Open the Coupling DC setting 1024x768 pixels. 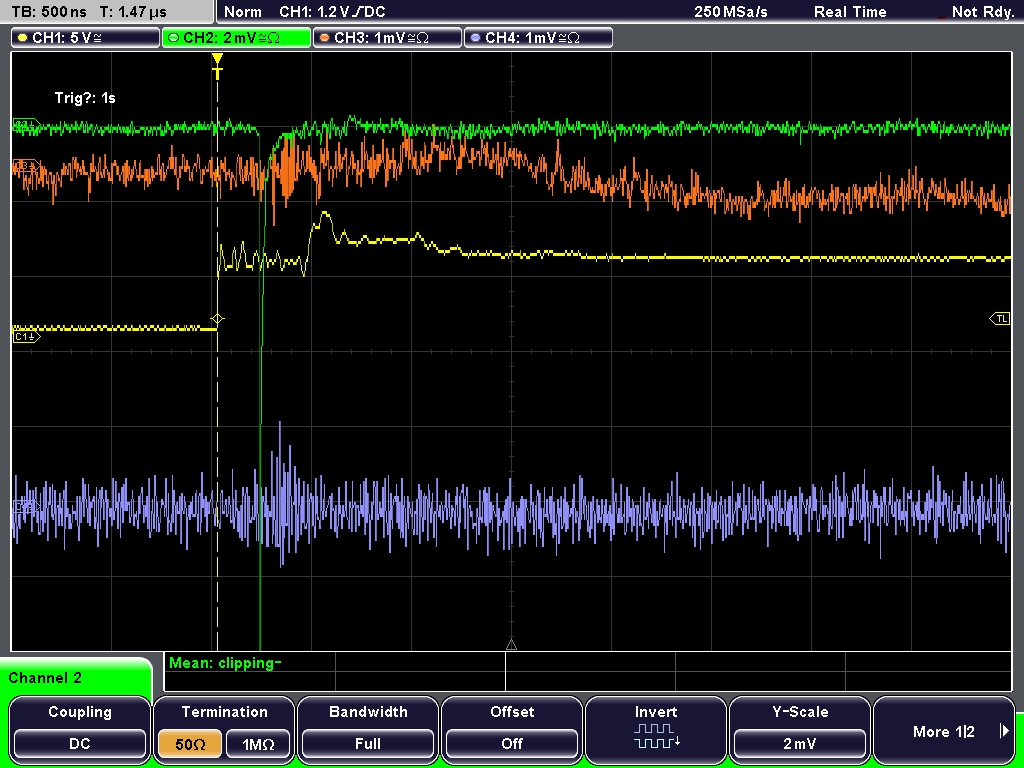[x=80, y=729]
